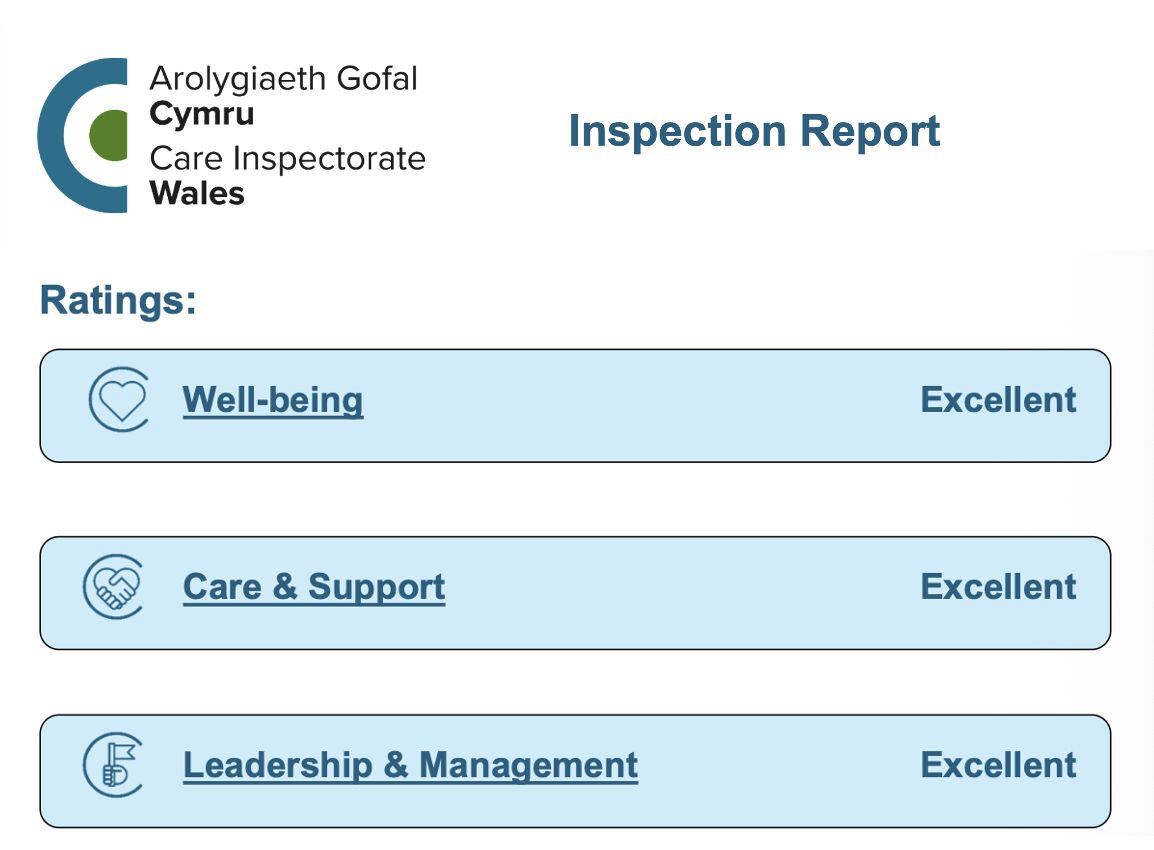
Task: Click the Care & Support handshake heart icon
Action: pyautogui.click(x=113, y=587)
